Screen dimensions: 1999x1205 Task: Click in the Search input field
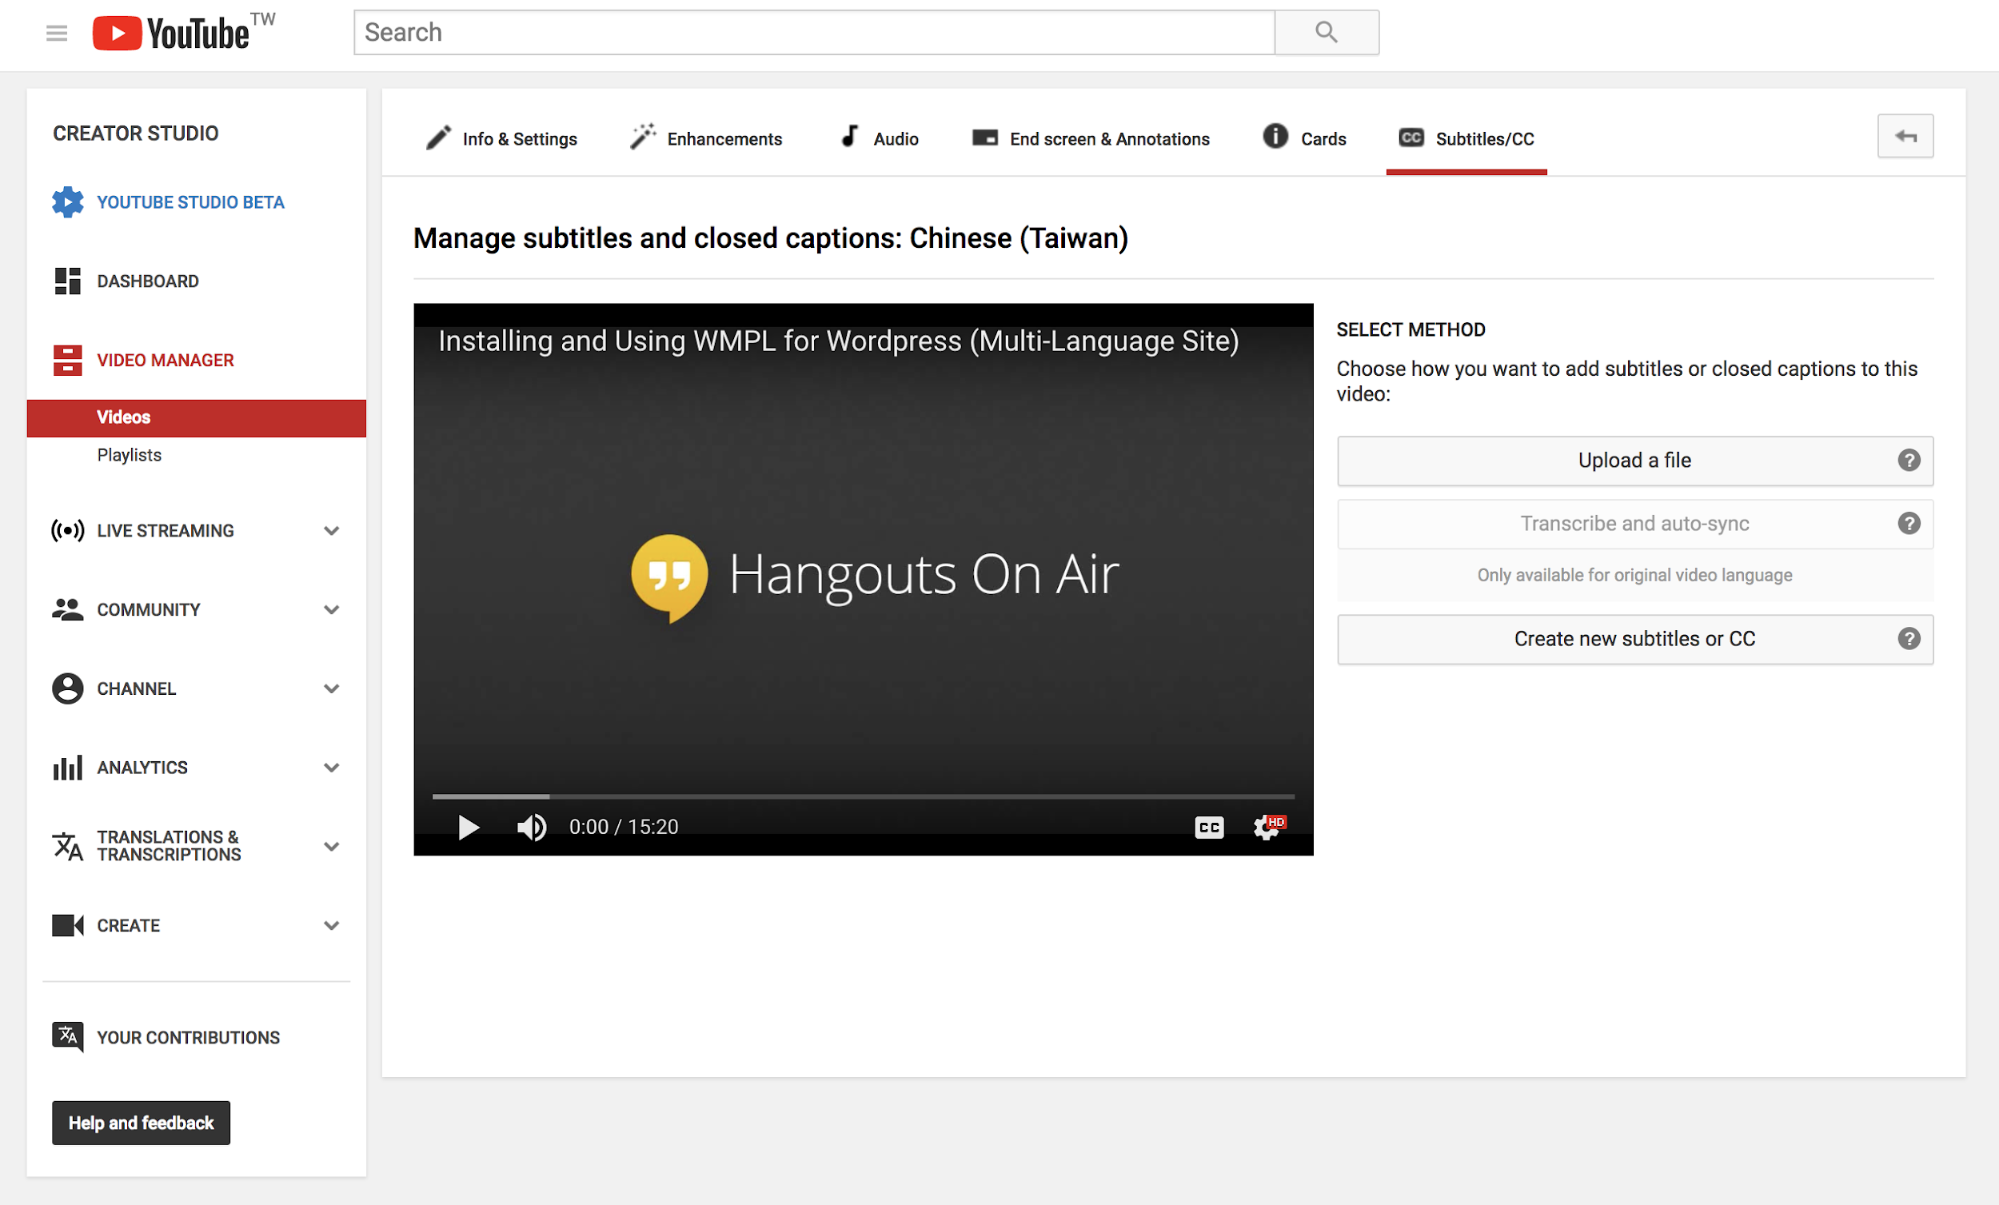814,32
